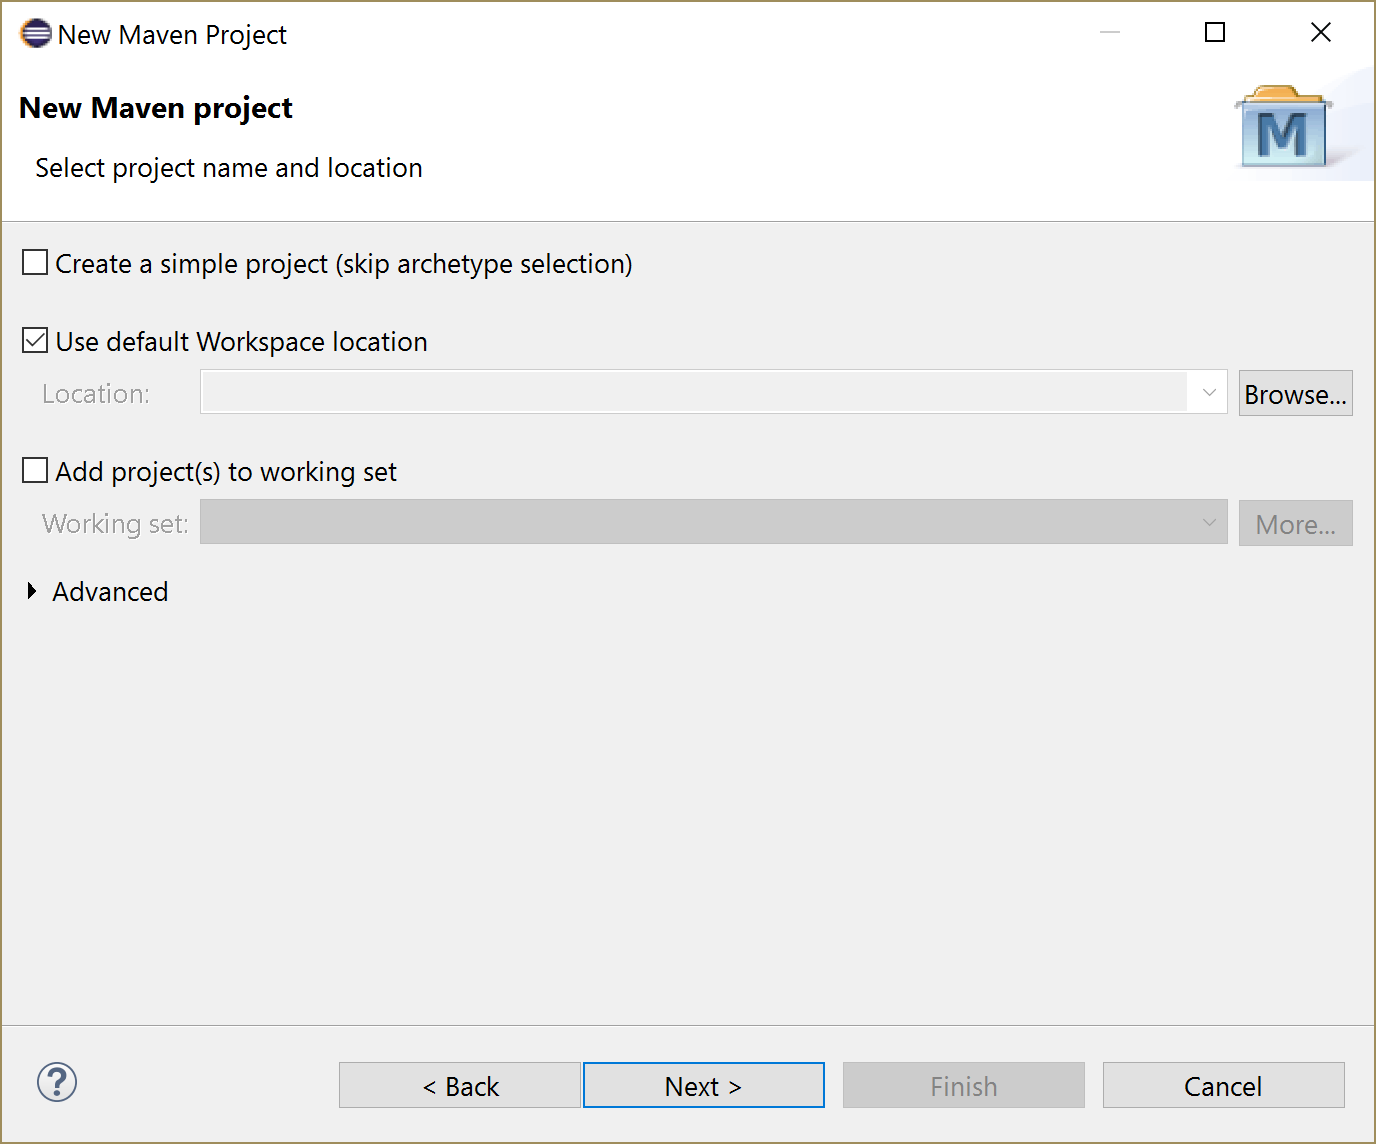Click the More... working set button
The height and width of the screenshot is (1144, 1376).
click(x=1295, y=523)
